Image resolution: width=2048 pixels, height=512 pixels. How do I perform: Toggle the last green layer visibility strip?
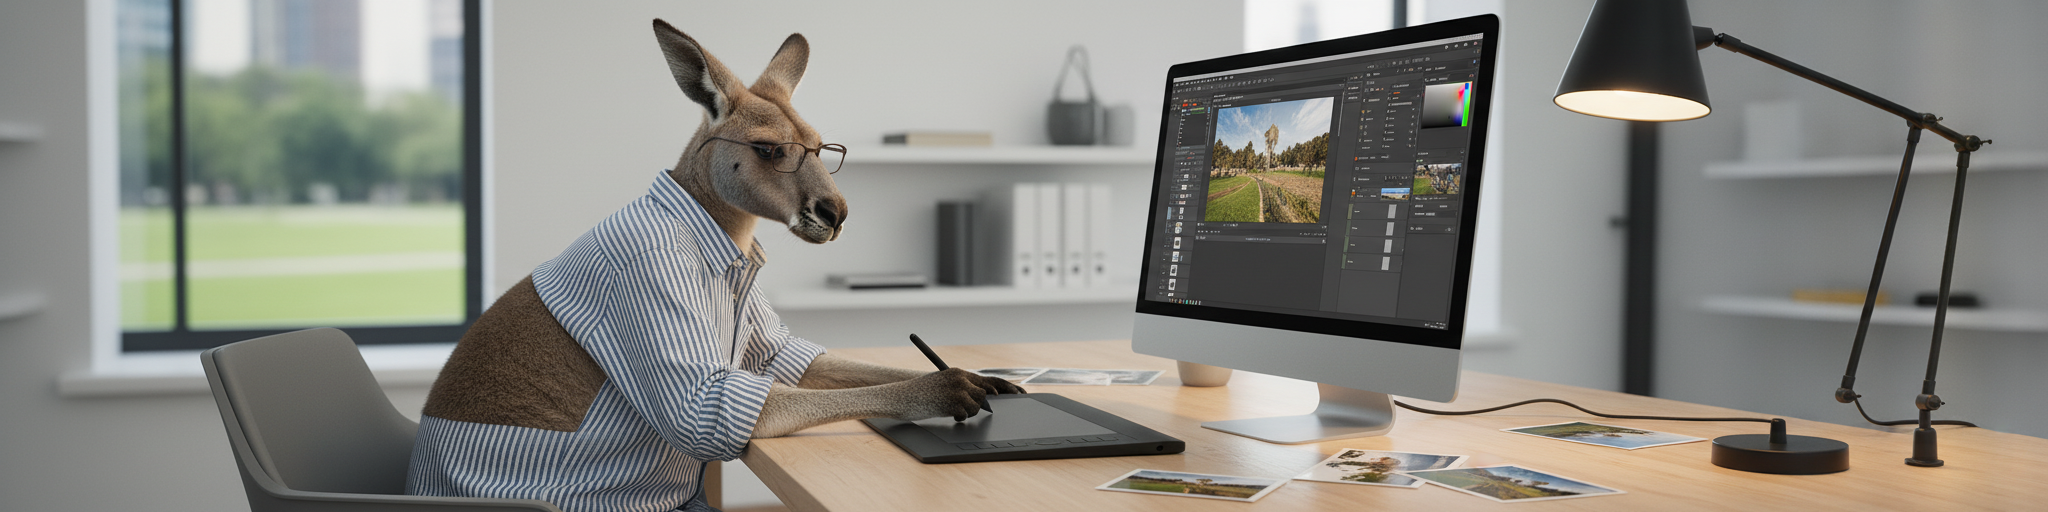(x=1345, y=262)
